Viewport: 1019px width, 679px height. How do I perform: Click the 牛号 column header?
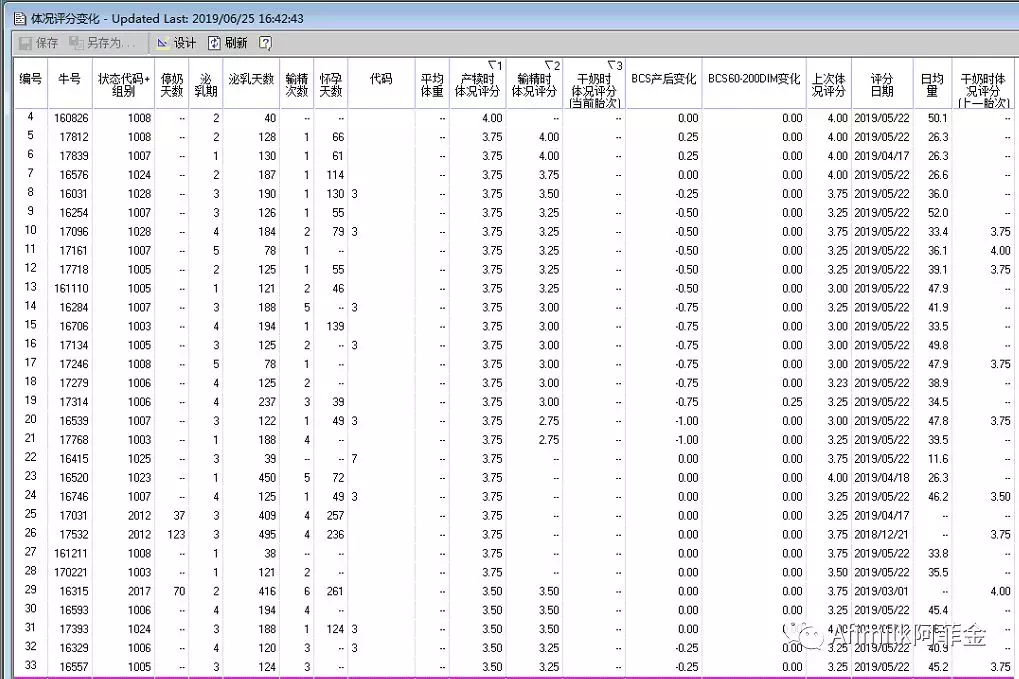70,84
